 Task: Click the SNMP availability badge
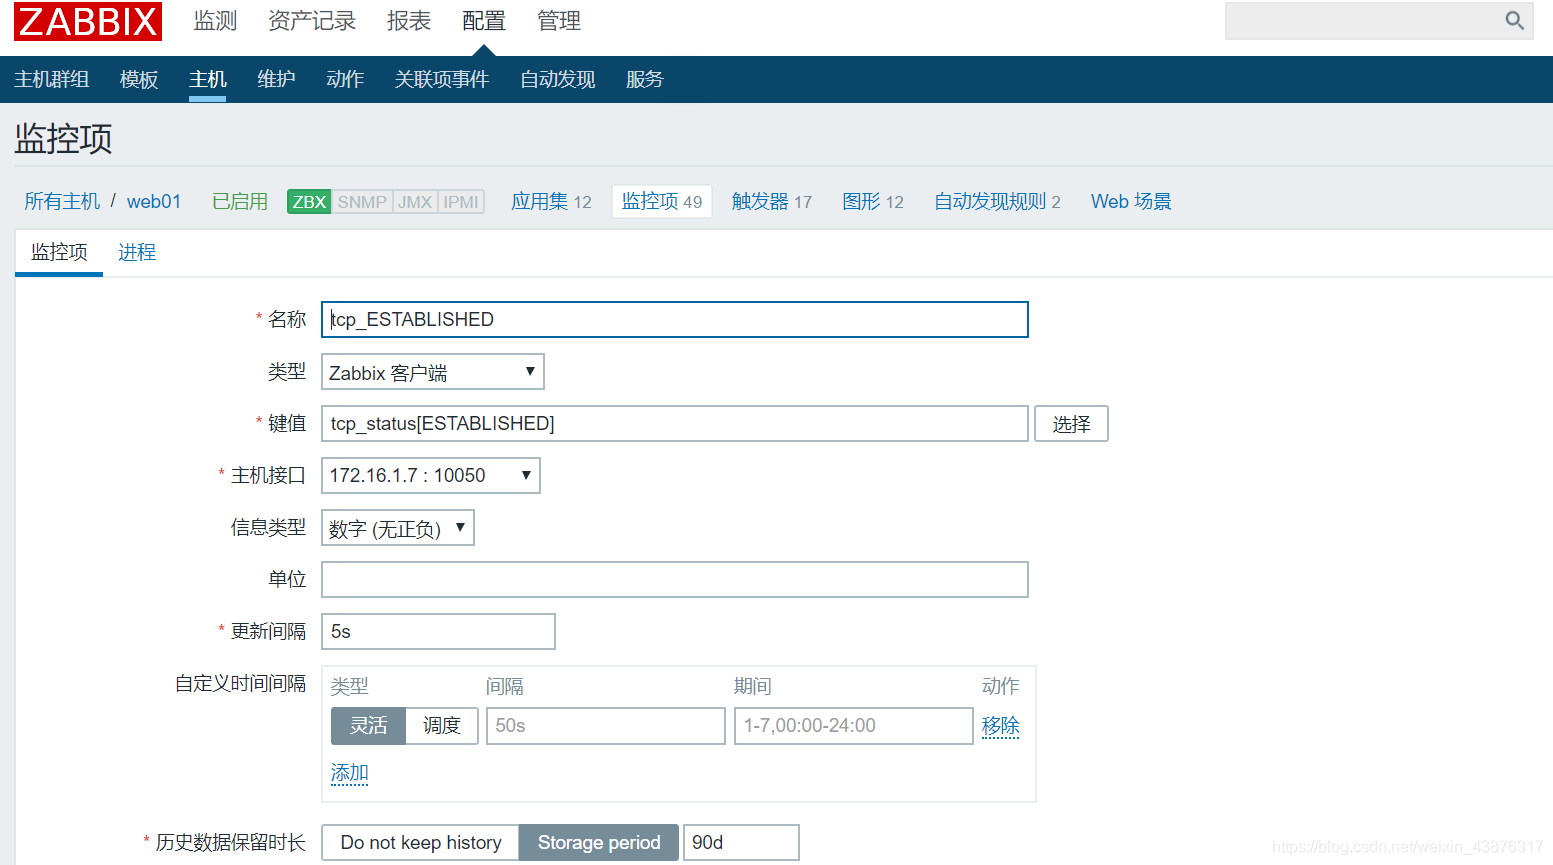pyautogui.click(x=362, y=202)
